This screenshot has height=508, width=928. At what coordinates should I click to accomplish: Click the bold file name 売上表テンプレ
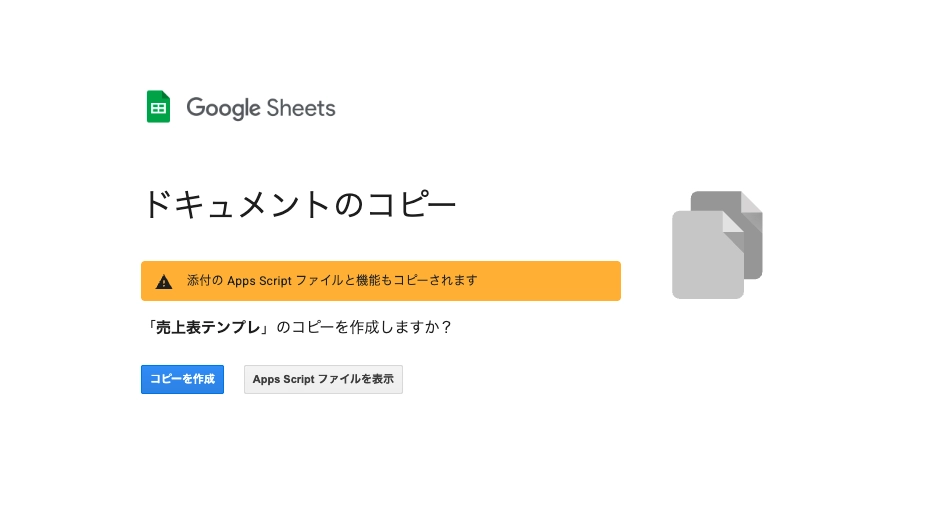(210, 327)
